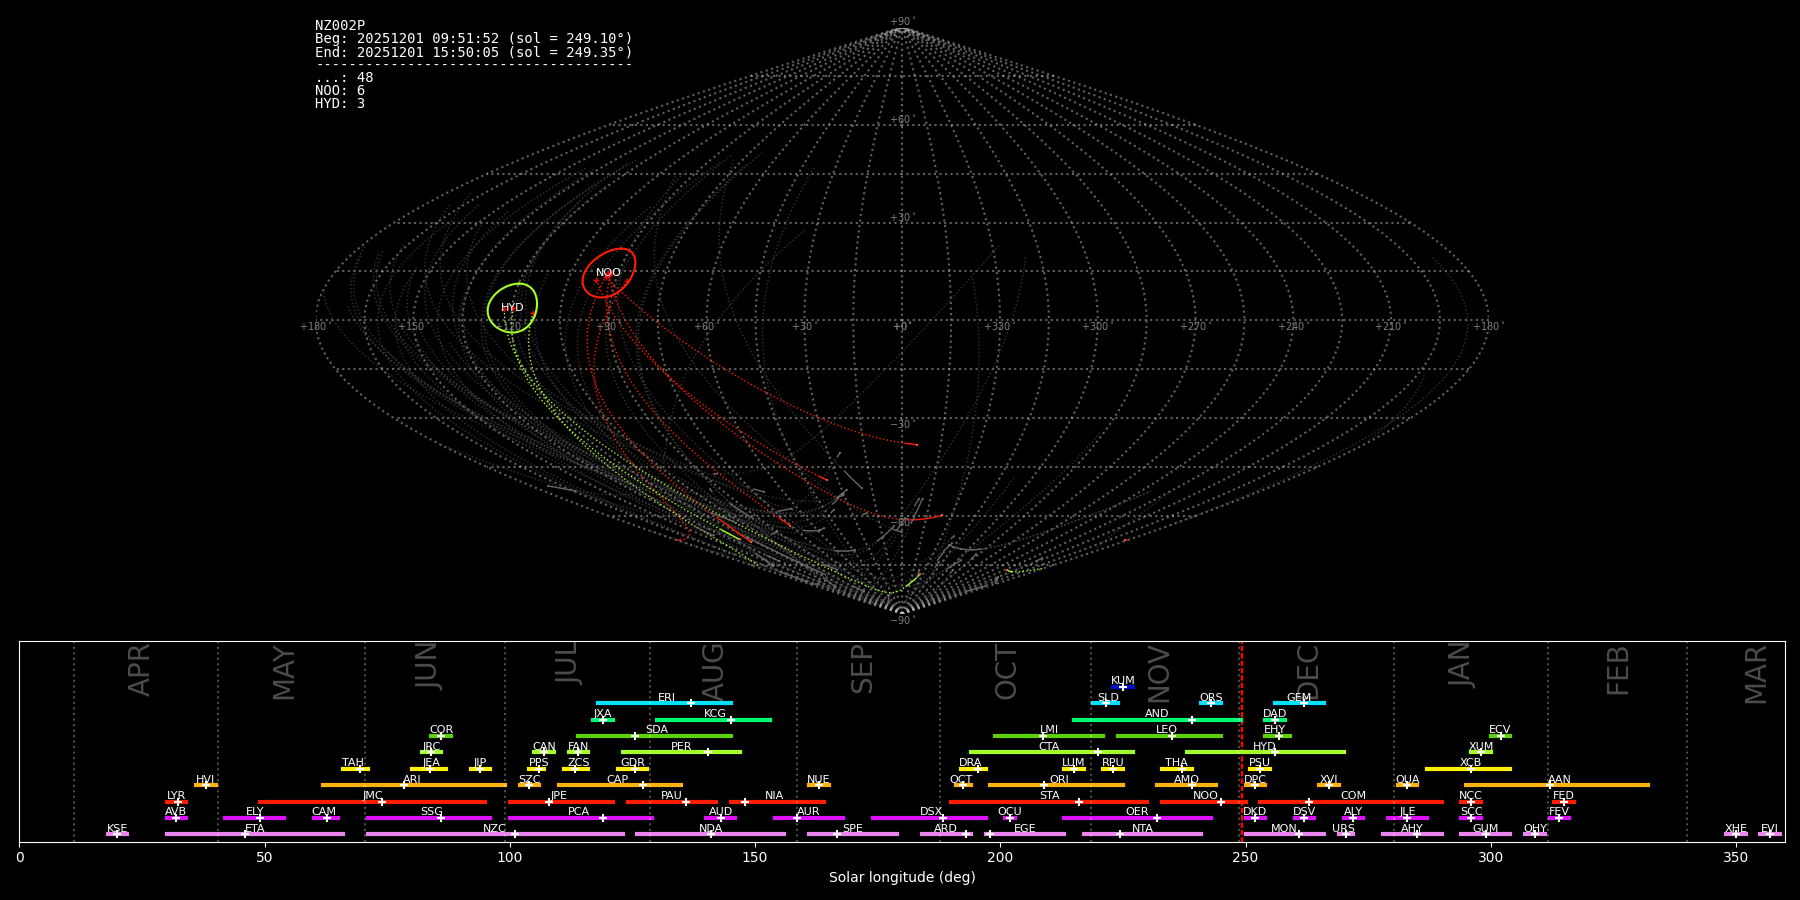Click the URS shower label in timeline
The width and height of the screenshot is (1800, 900).
click(1343, 829)
